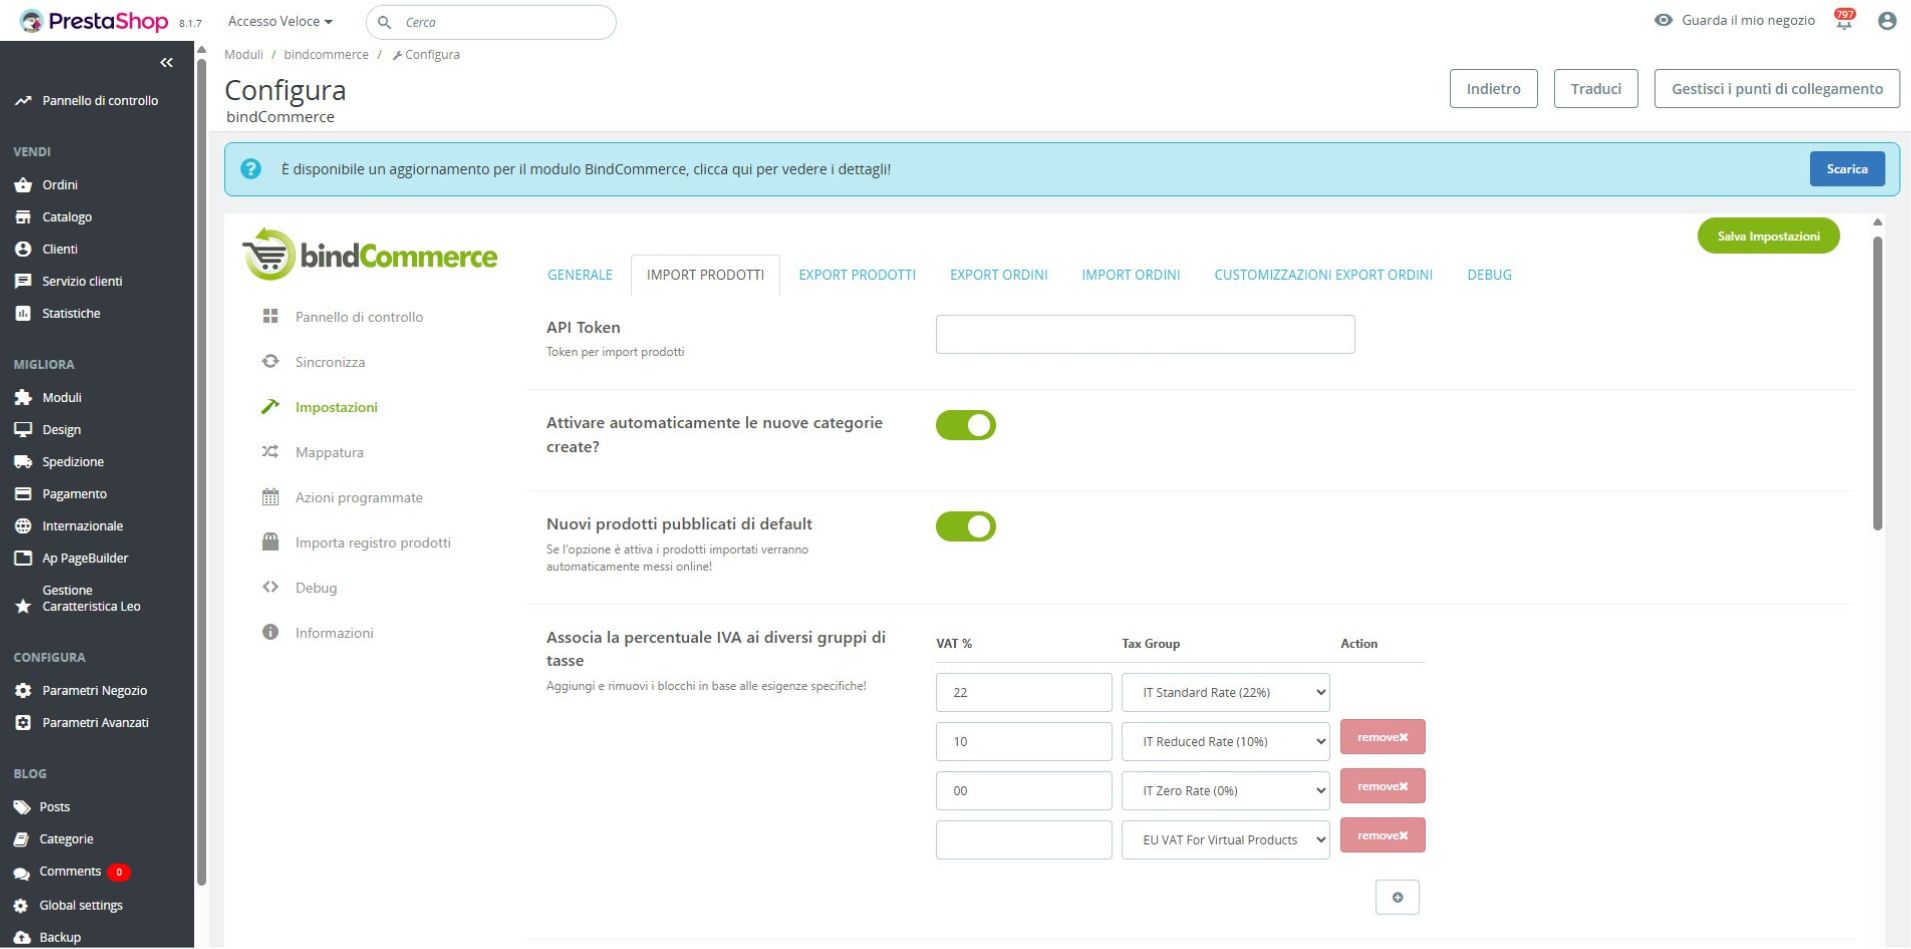Click the add VAT row plus button
Screen dimensions: 1911x949
1396,897
